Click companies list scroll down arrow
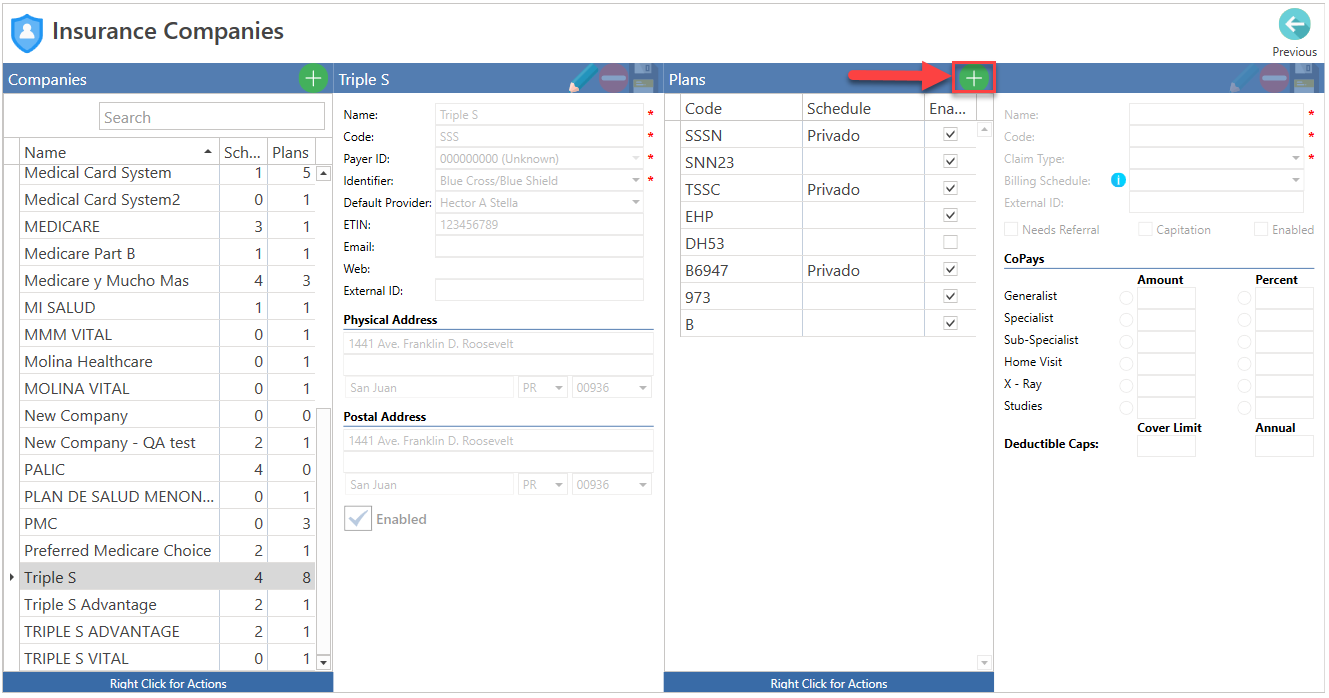 coord(322,661)
